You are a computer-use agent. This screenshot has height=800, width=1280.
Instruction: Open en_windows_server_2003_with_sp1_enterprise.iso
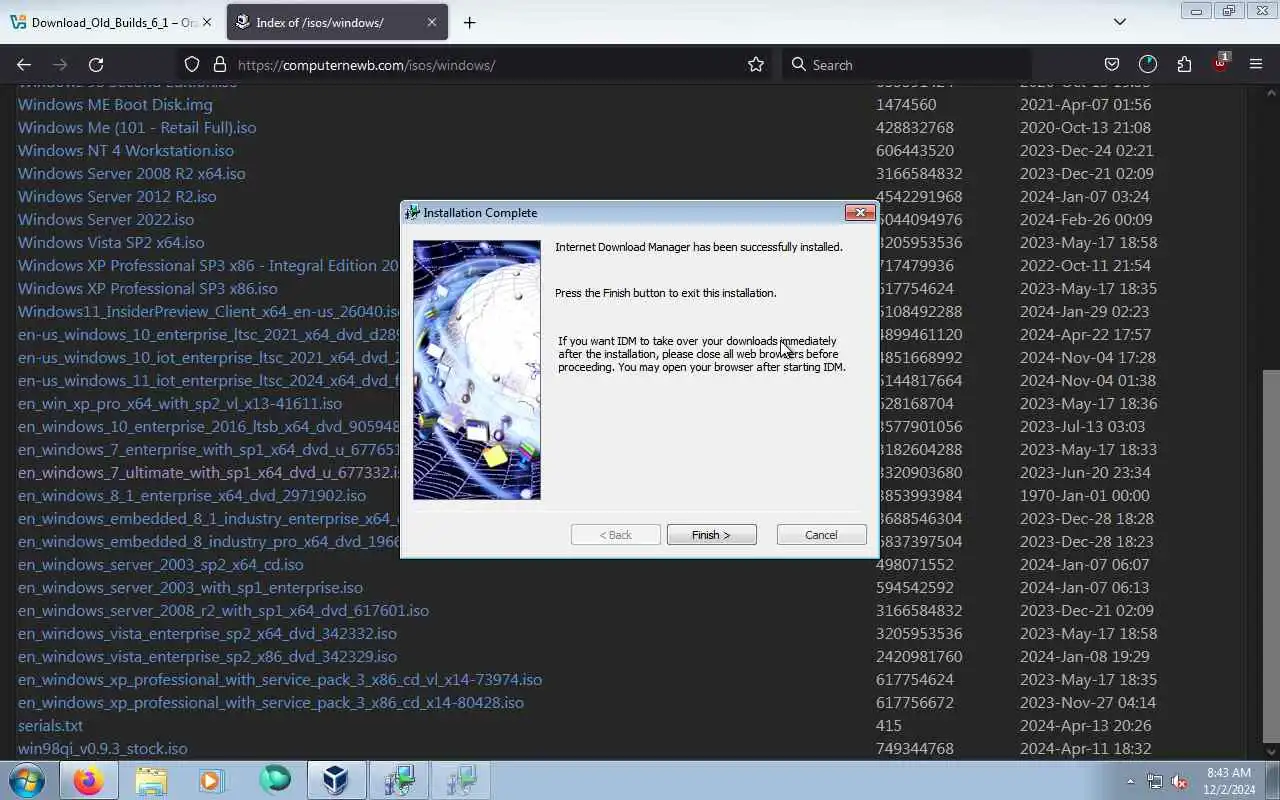point(190,587)
